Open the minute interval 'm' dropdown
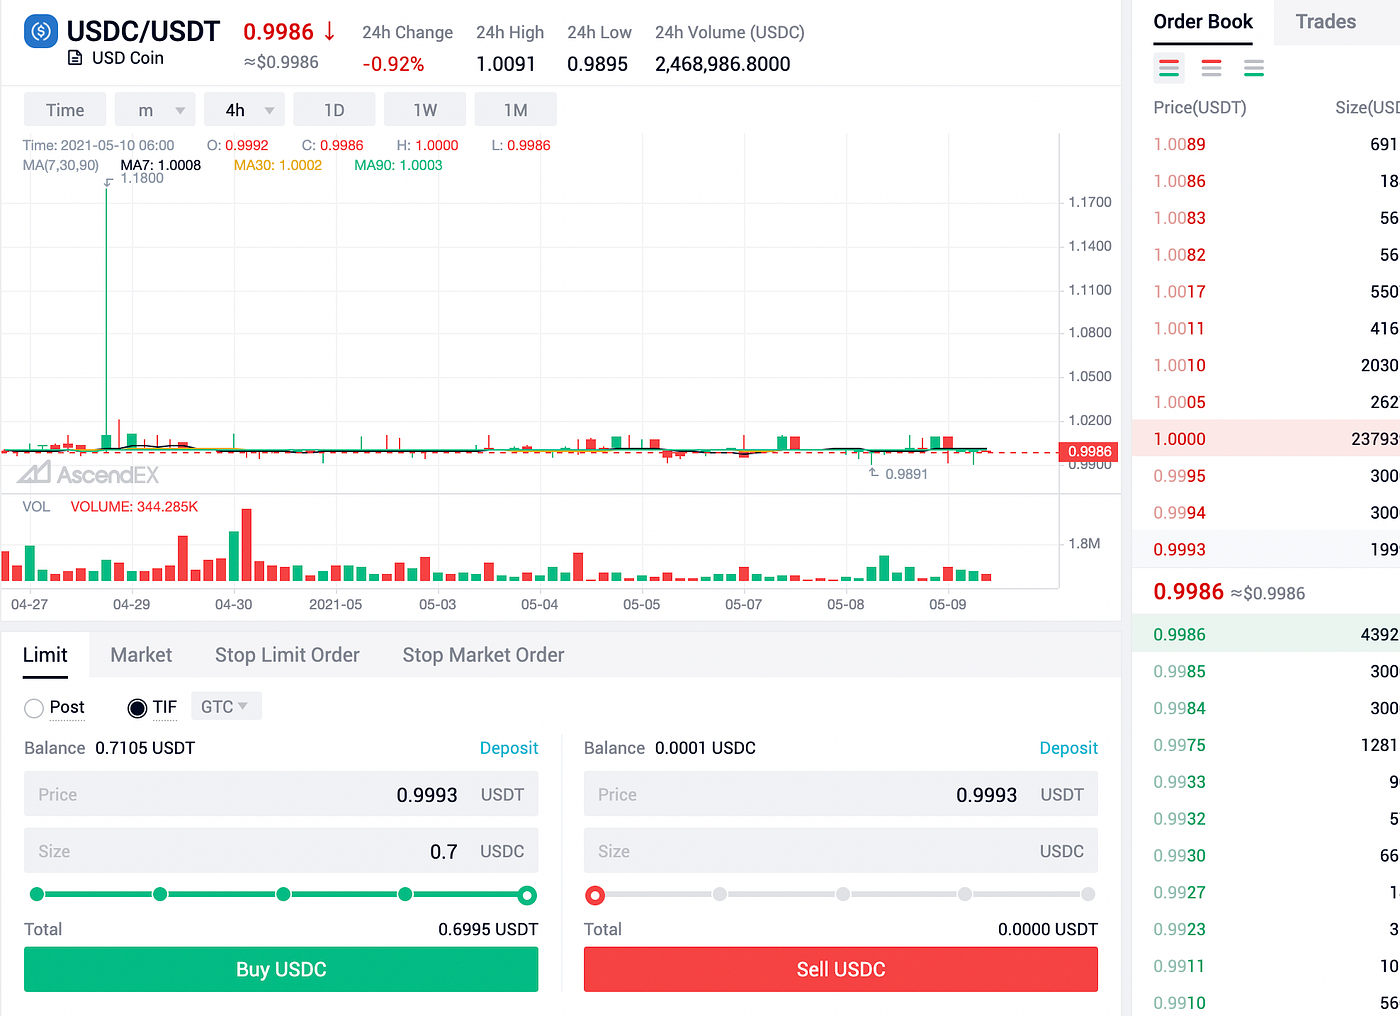Screen dimensions: 1400x1016 (155, 110)
